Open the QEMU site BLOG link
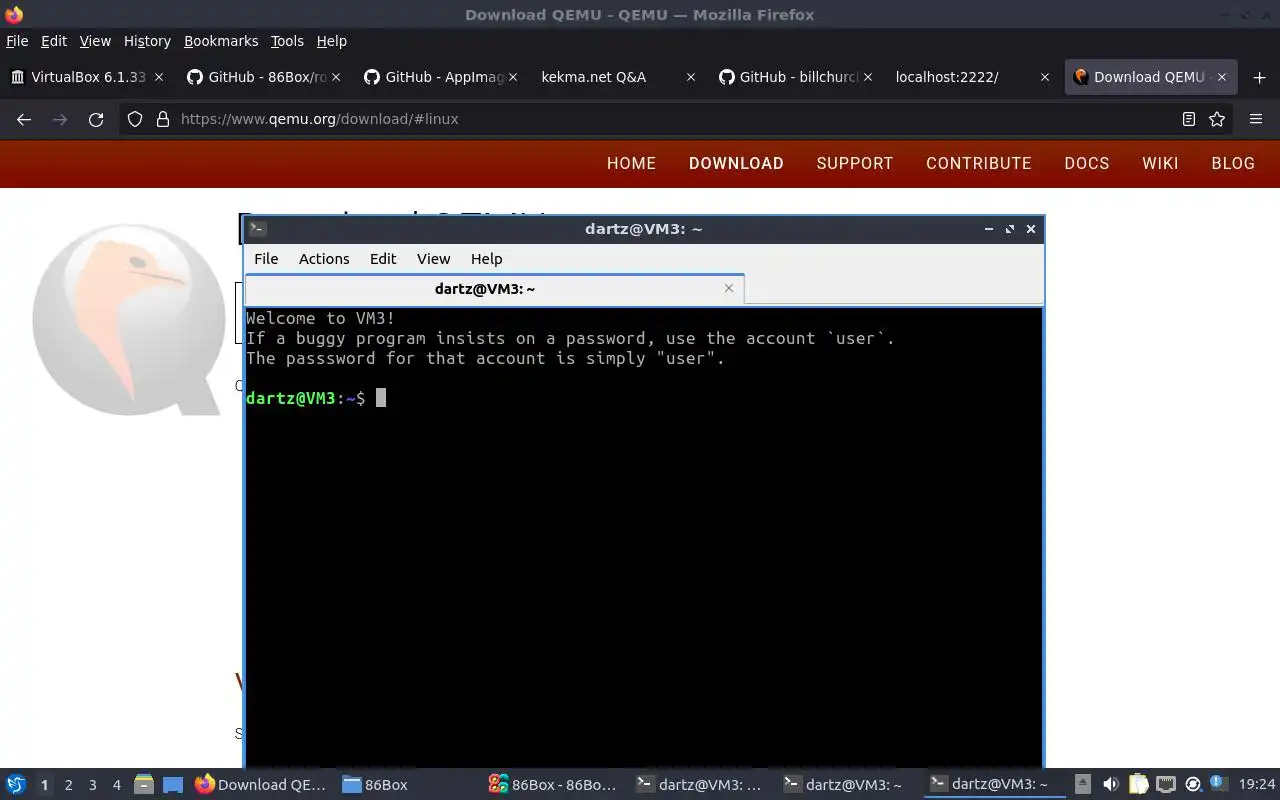This screenshot has height=800, width=1280. pyautogui.click(x=1233, y=163)
